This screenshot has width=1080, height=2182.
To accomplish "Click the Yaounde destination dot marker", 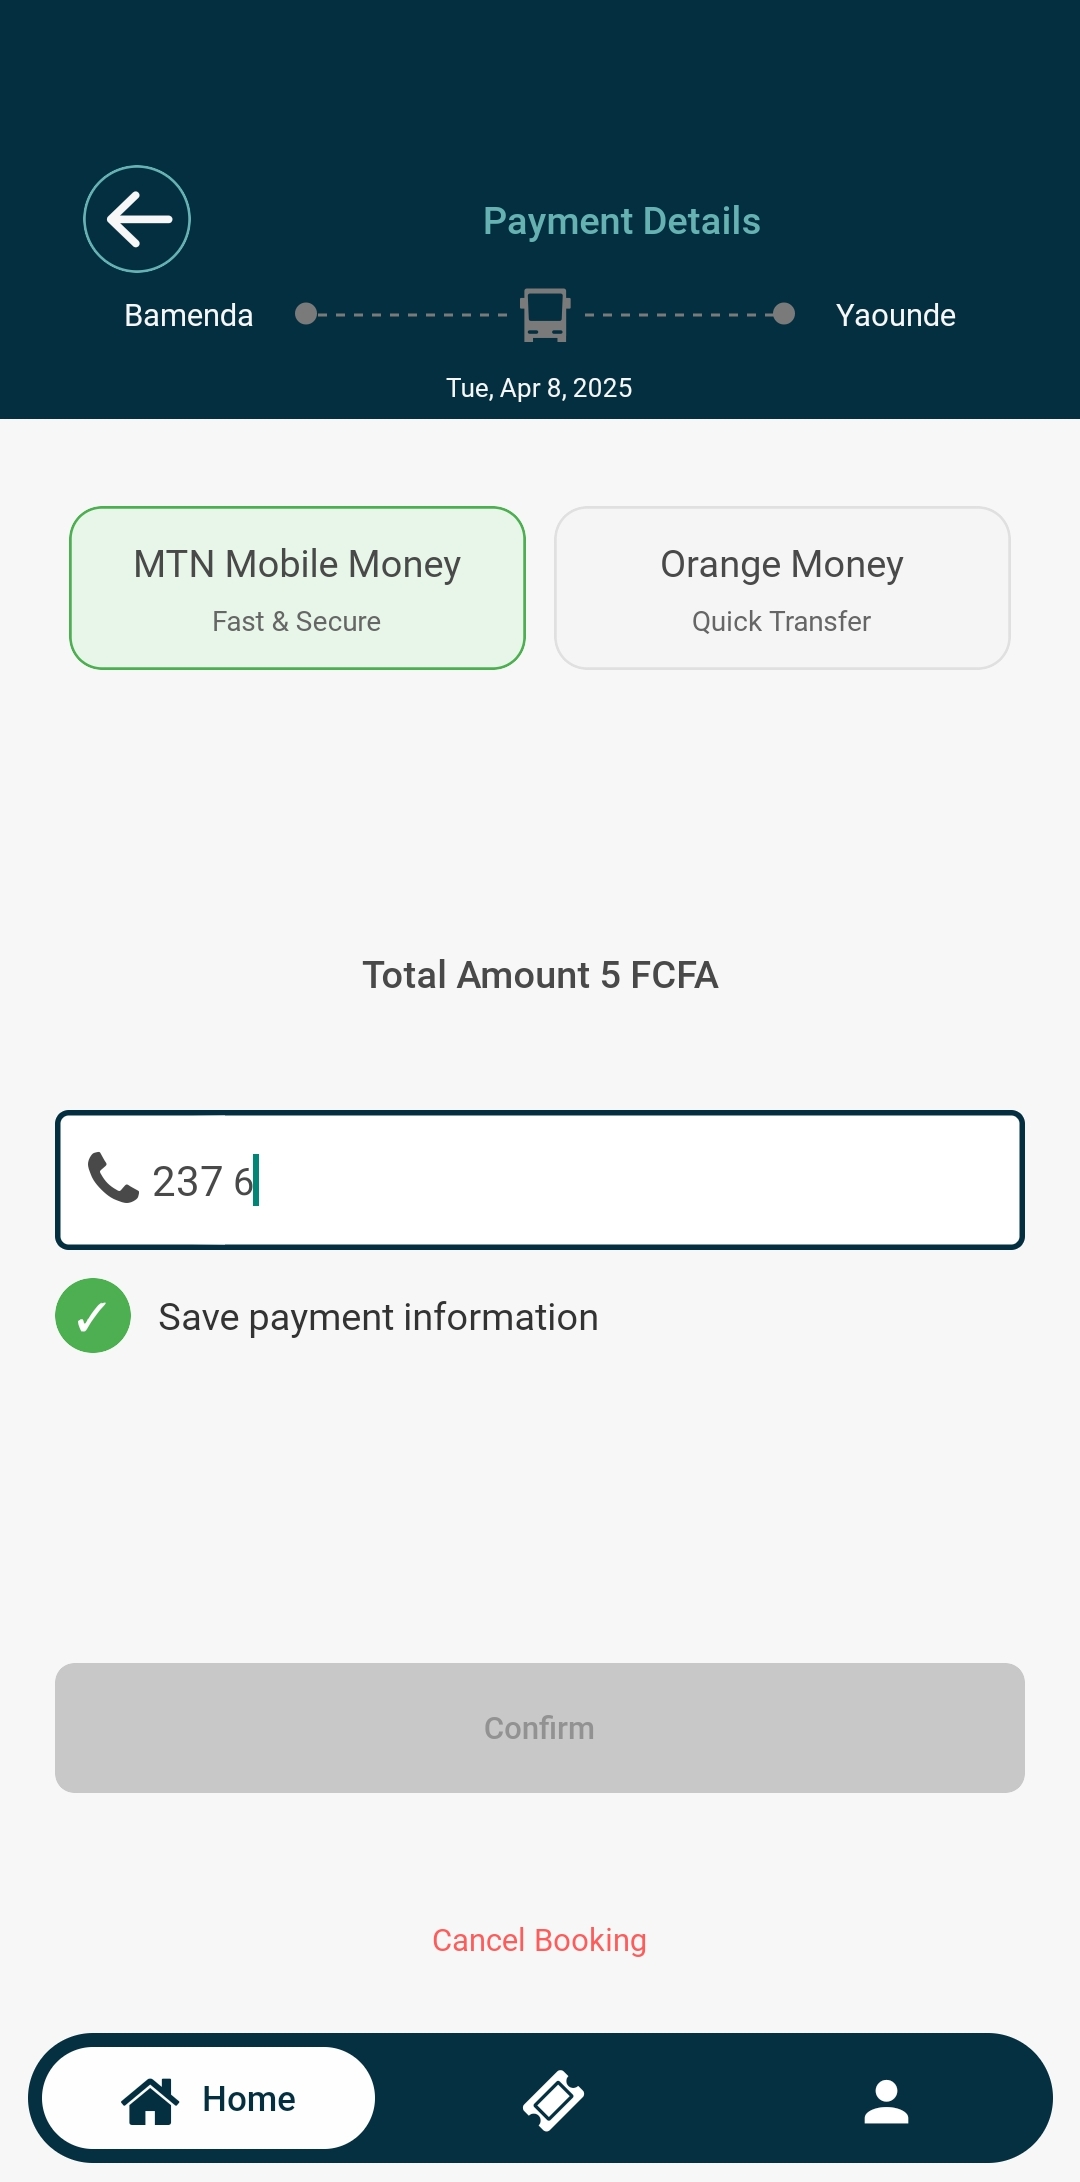I will 784,314.
